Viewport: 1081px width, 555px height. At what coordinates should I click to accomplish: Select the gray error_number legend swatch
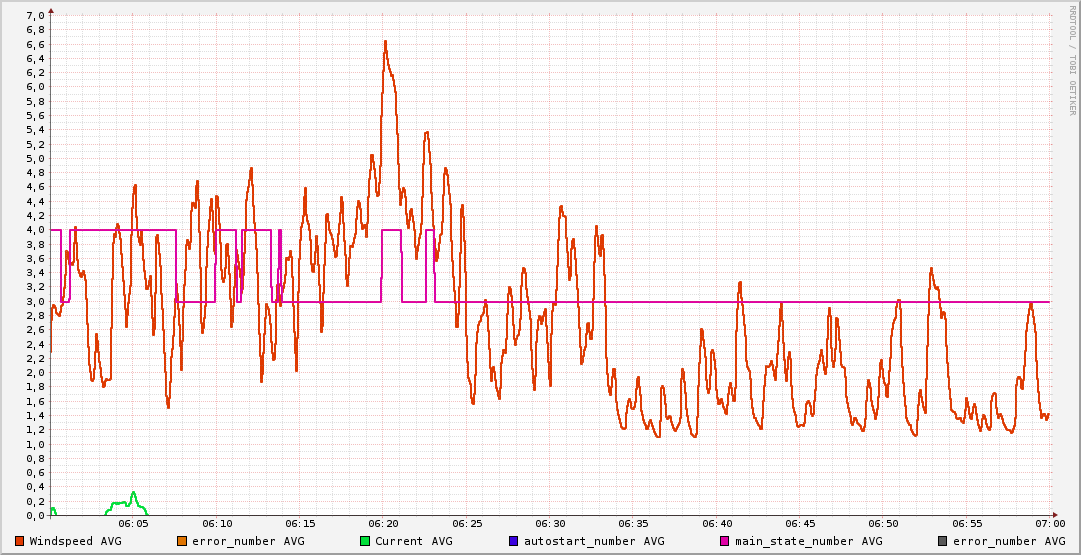[943, 541]
